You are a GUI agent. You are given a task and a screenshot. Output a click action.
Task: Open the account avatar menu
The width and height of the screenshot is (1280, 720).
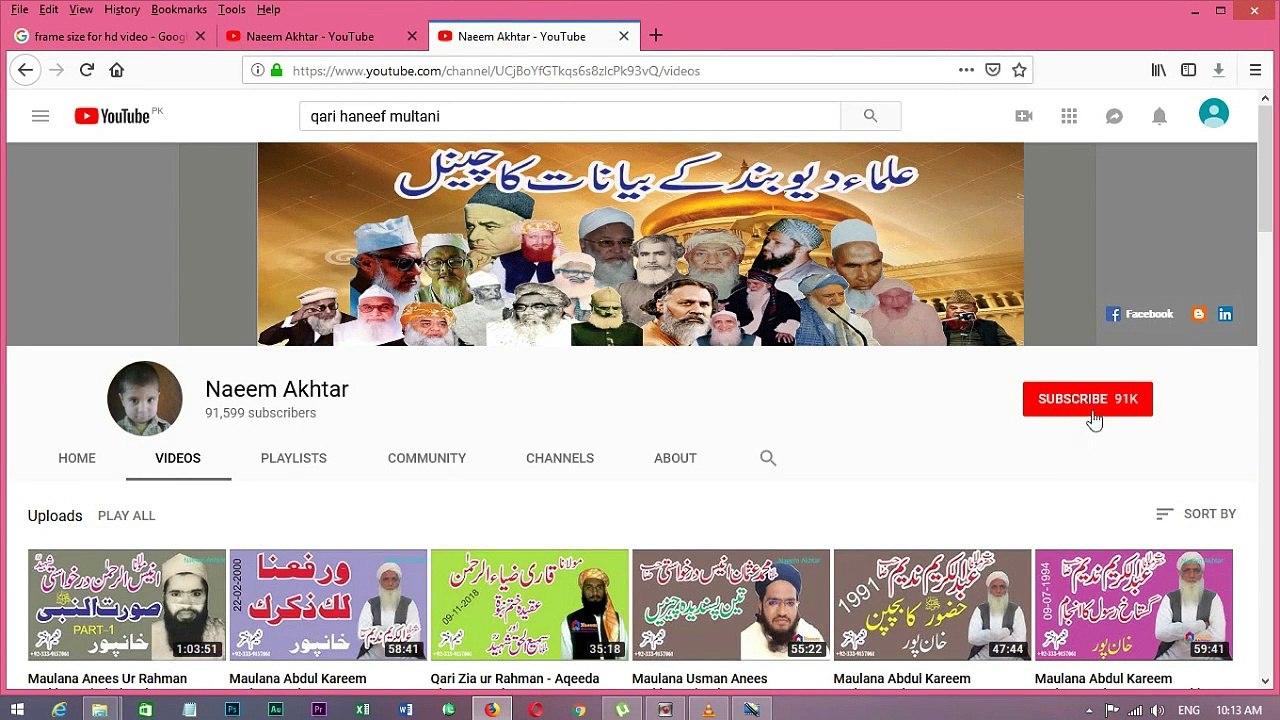point(1214,114)
